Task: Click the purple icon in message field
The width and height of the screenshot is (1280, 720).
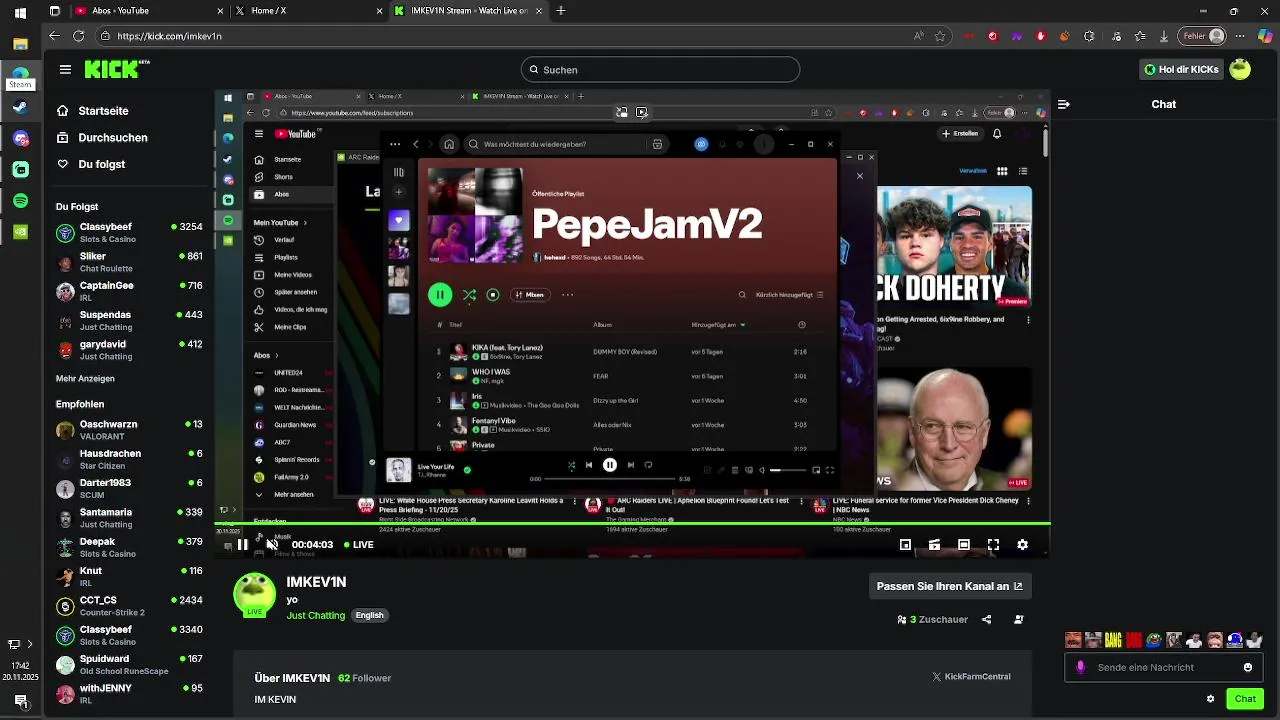Action: coord(1080,667)
